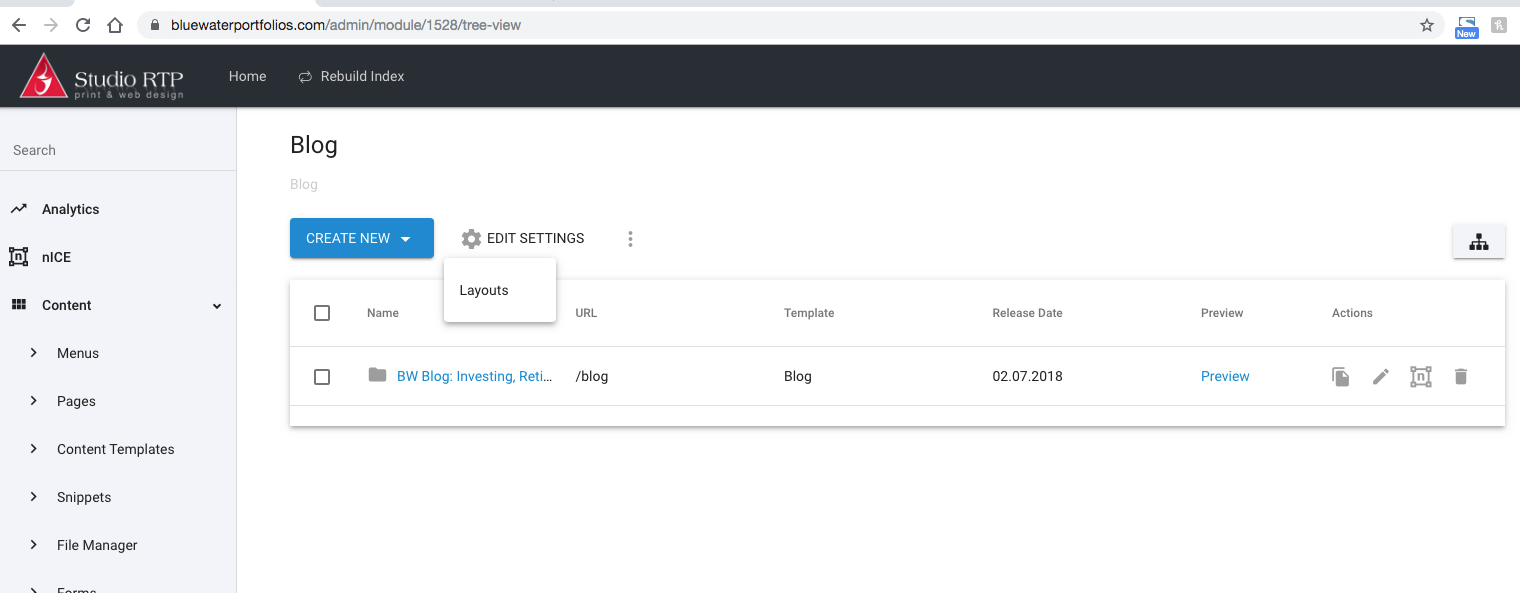Open the Preview link for the blog
The height and width of the screenshot is (593, 1520).
1225,377
